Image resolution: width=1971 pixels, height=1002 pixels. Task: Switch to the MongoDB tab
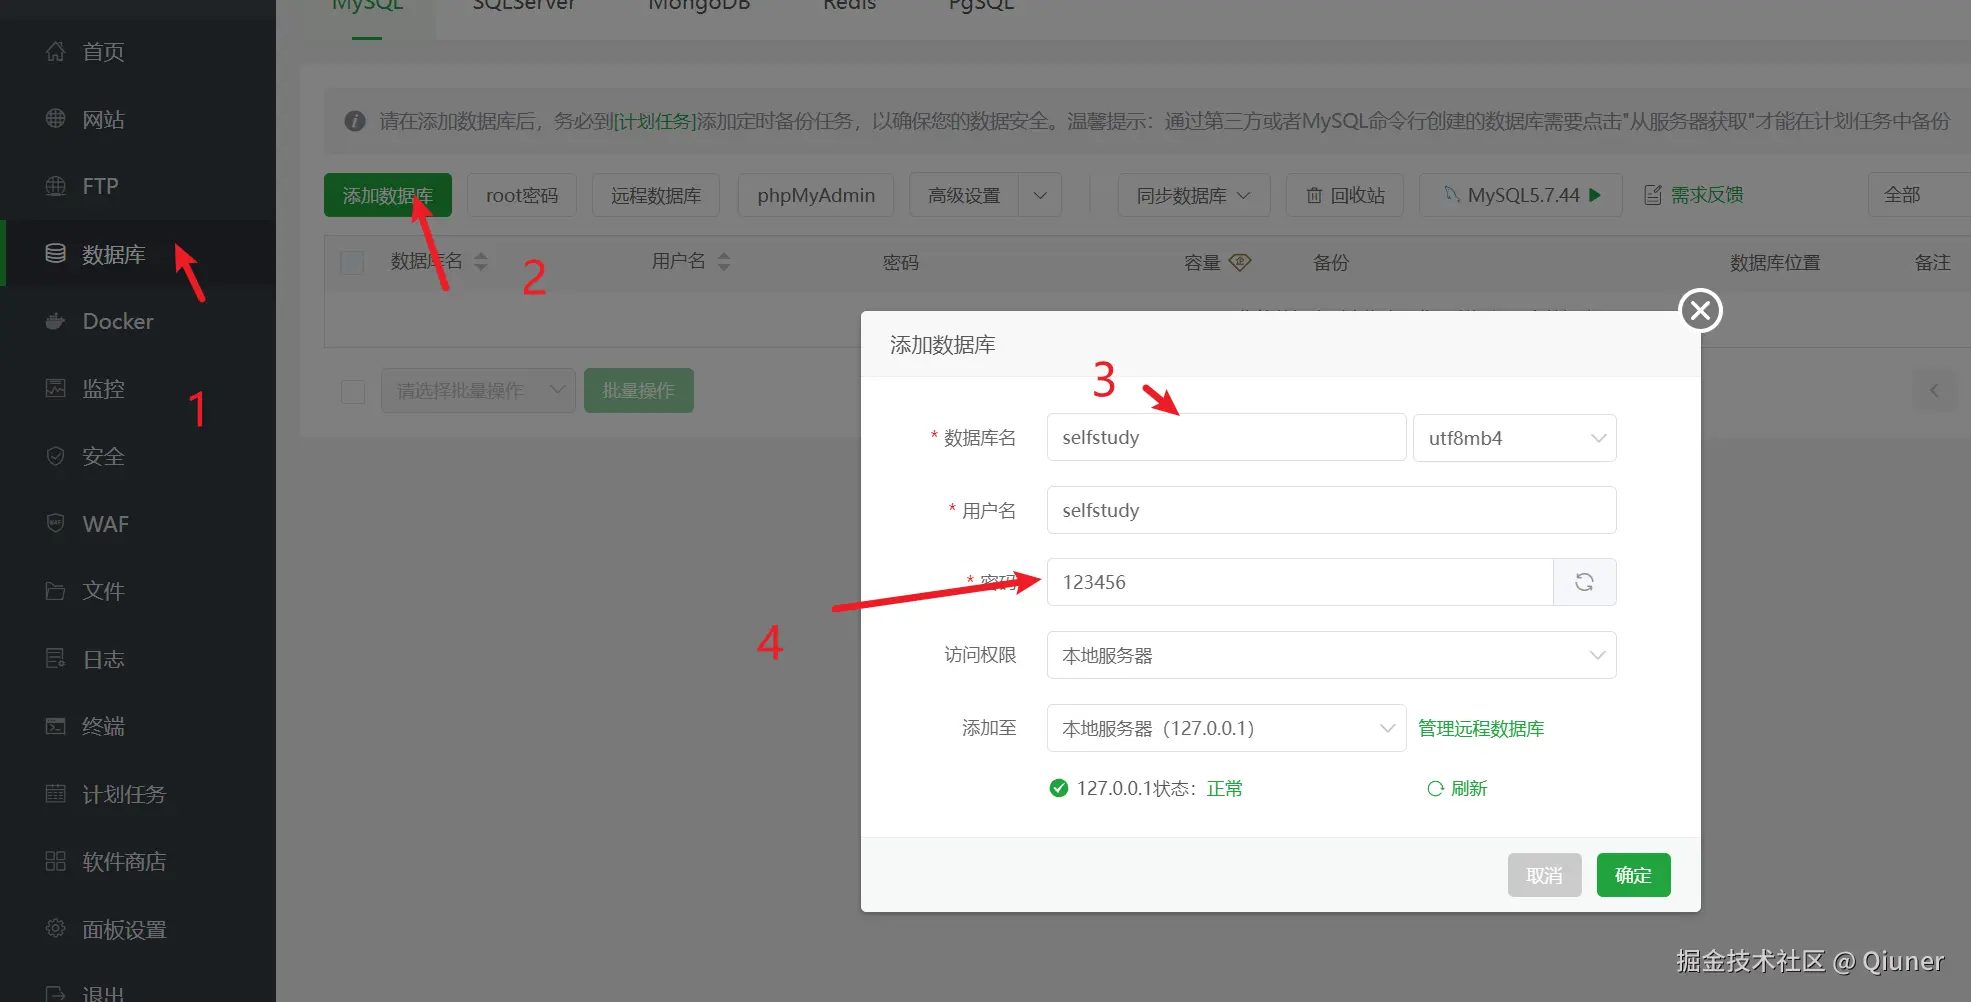tap(699, 6)
